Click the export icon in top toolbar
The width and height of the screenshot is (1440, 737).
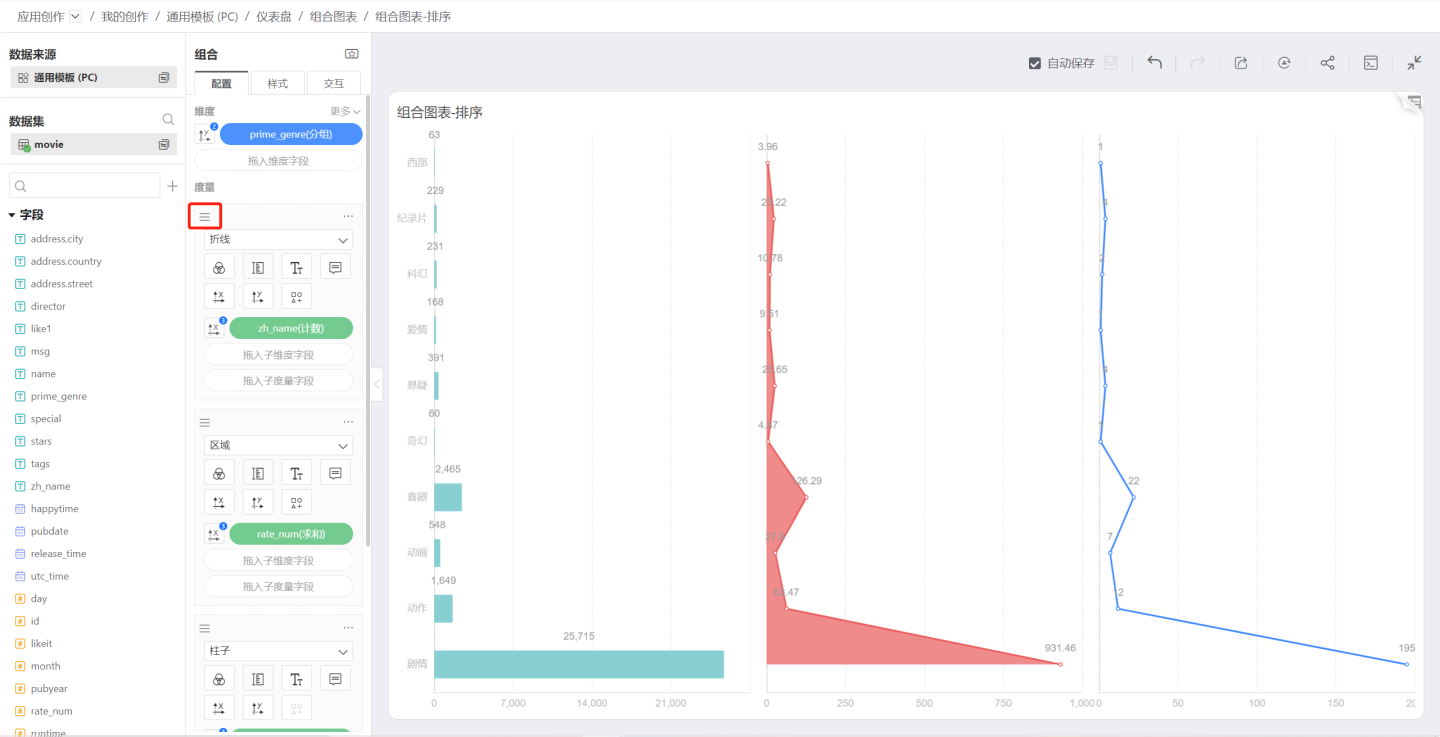pyautogui.click(x=1241, y=63)
